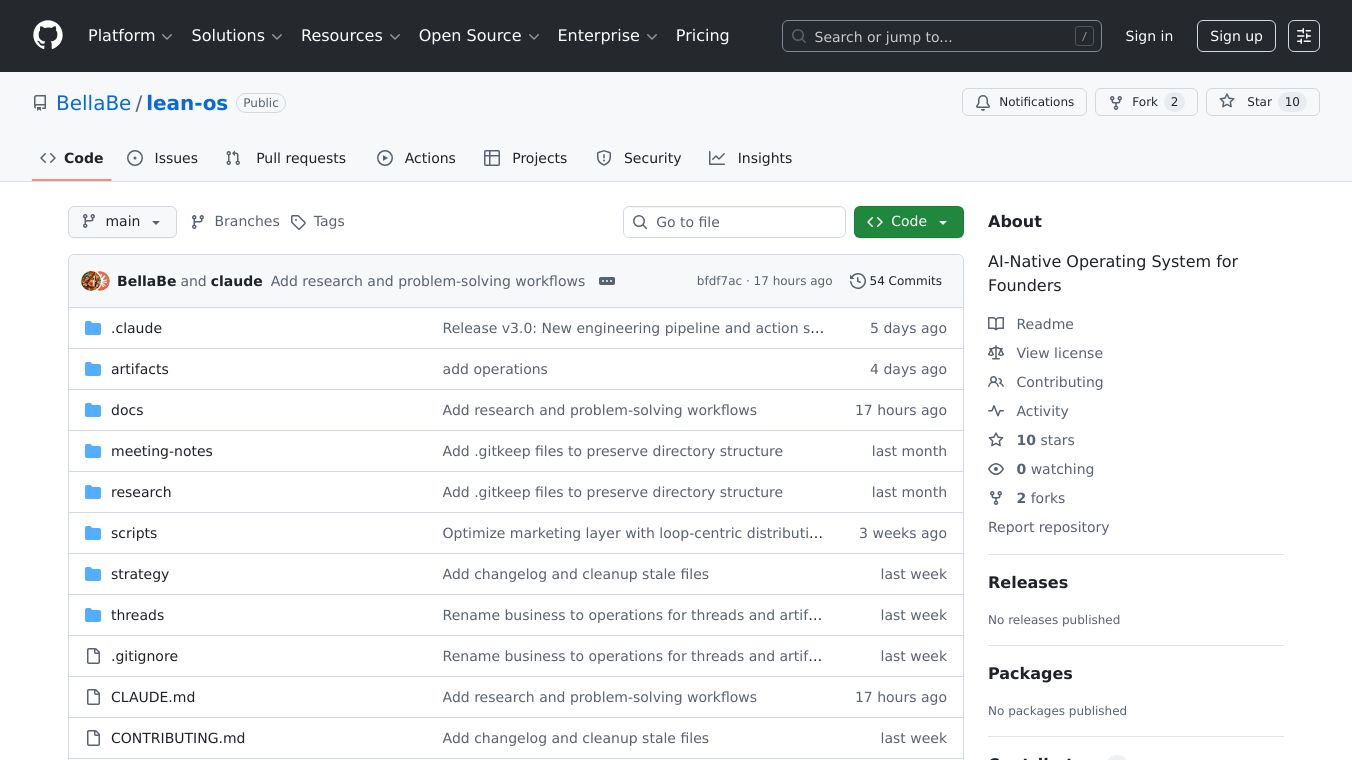The height and width of the screenshot is (760, 1352).
Task: Open the Insights tab
Action: (750, 158)
